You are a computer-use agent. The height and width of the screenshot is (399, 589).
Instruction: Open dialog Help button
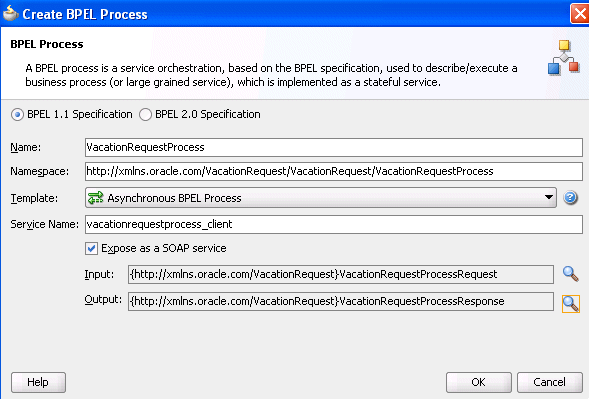coord(38,382)
